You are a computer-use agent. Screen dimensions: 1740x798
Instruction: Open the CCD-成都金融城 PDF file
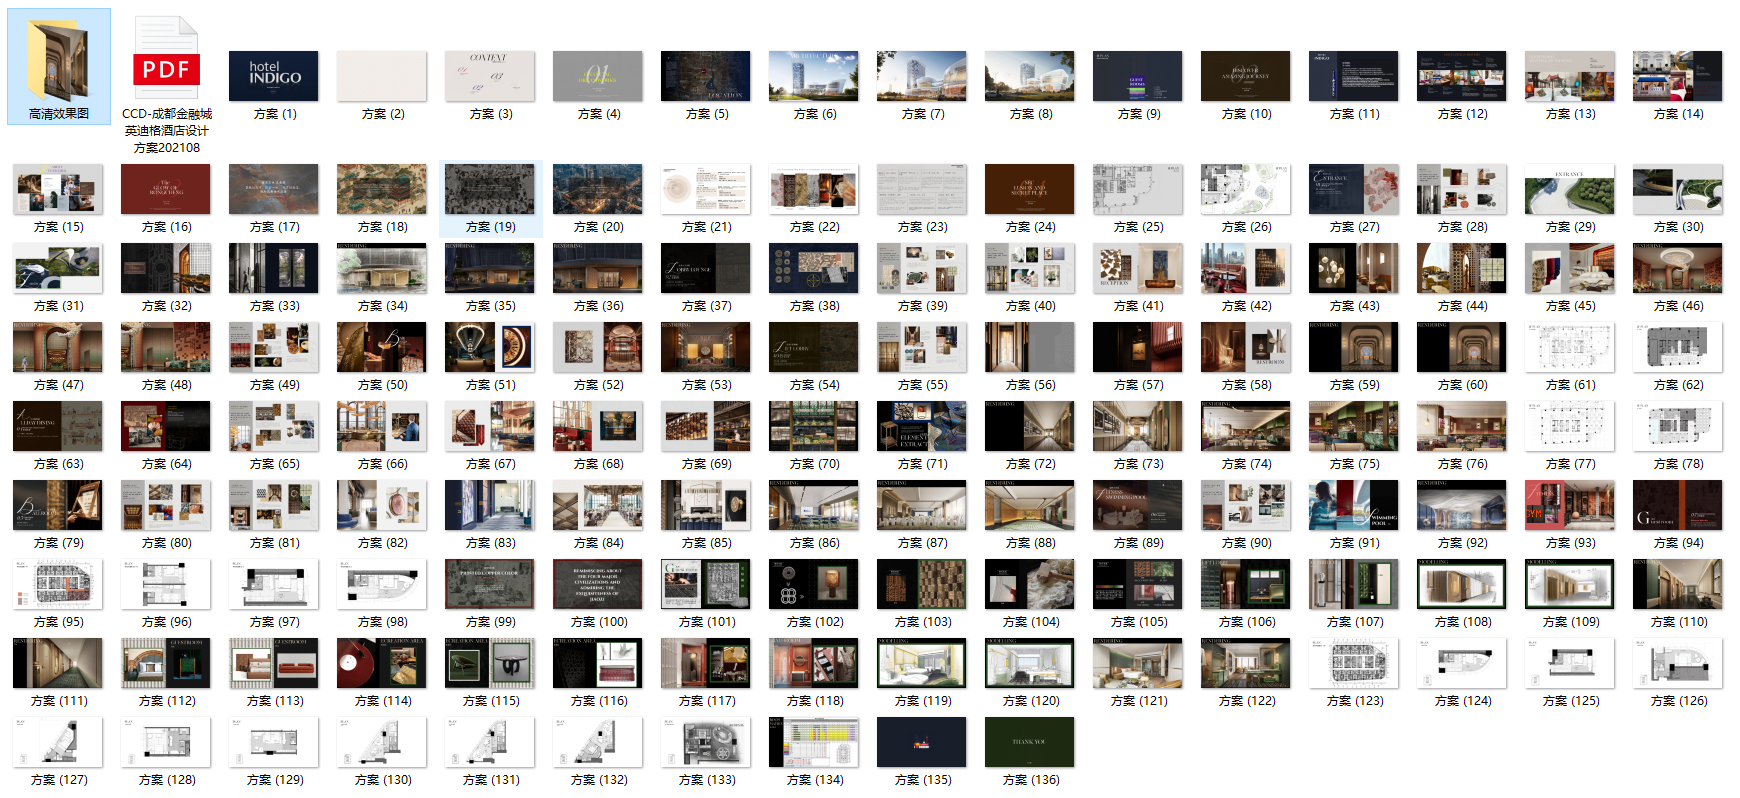[166, 60]
